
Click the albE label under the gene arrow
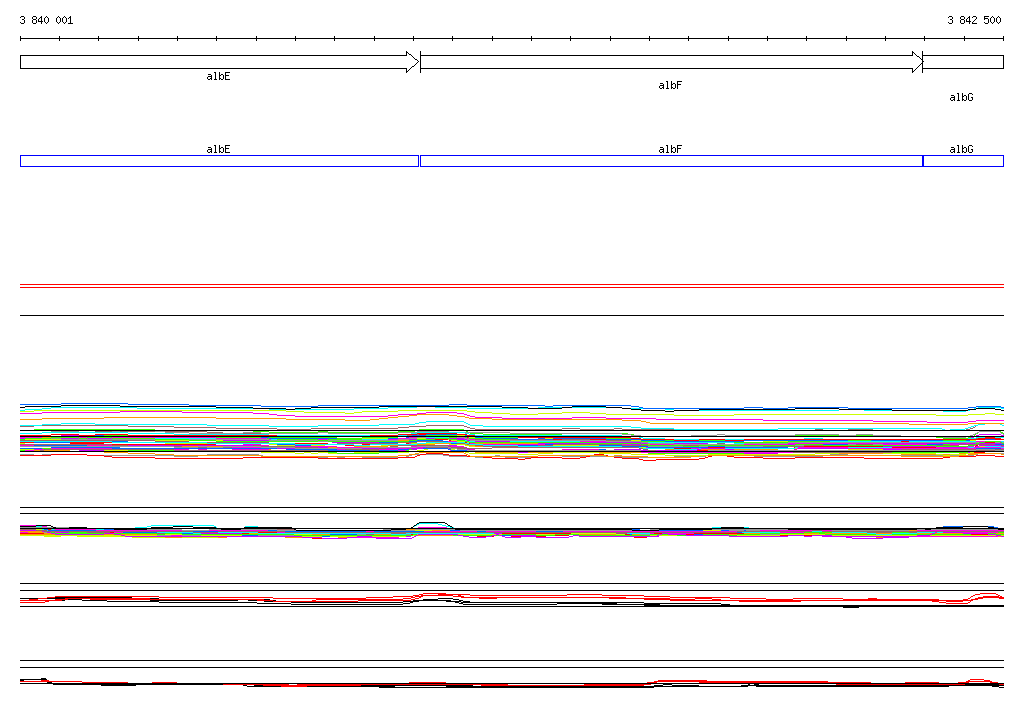point(218,76)
